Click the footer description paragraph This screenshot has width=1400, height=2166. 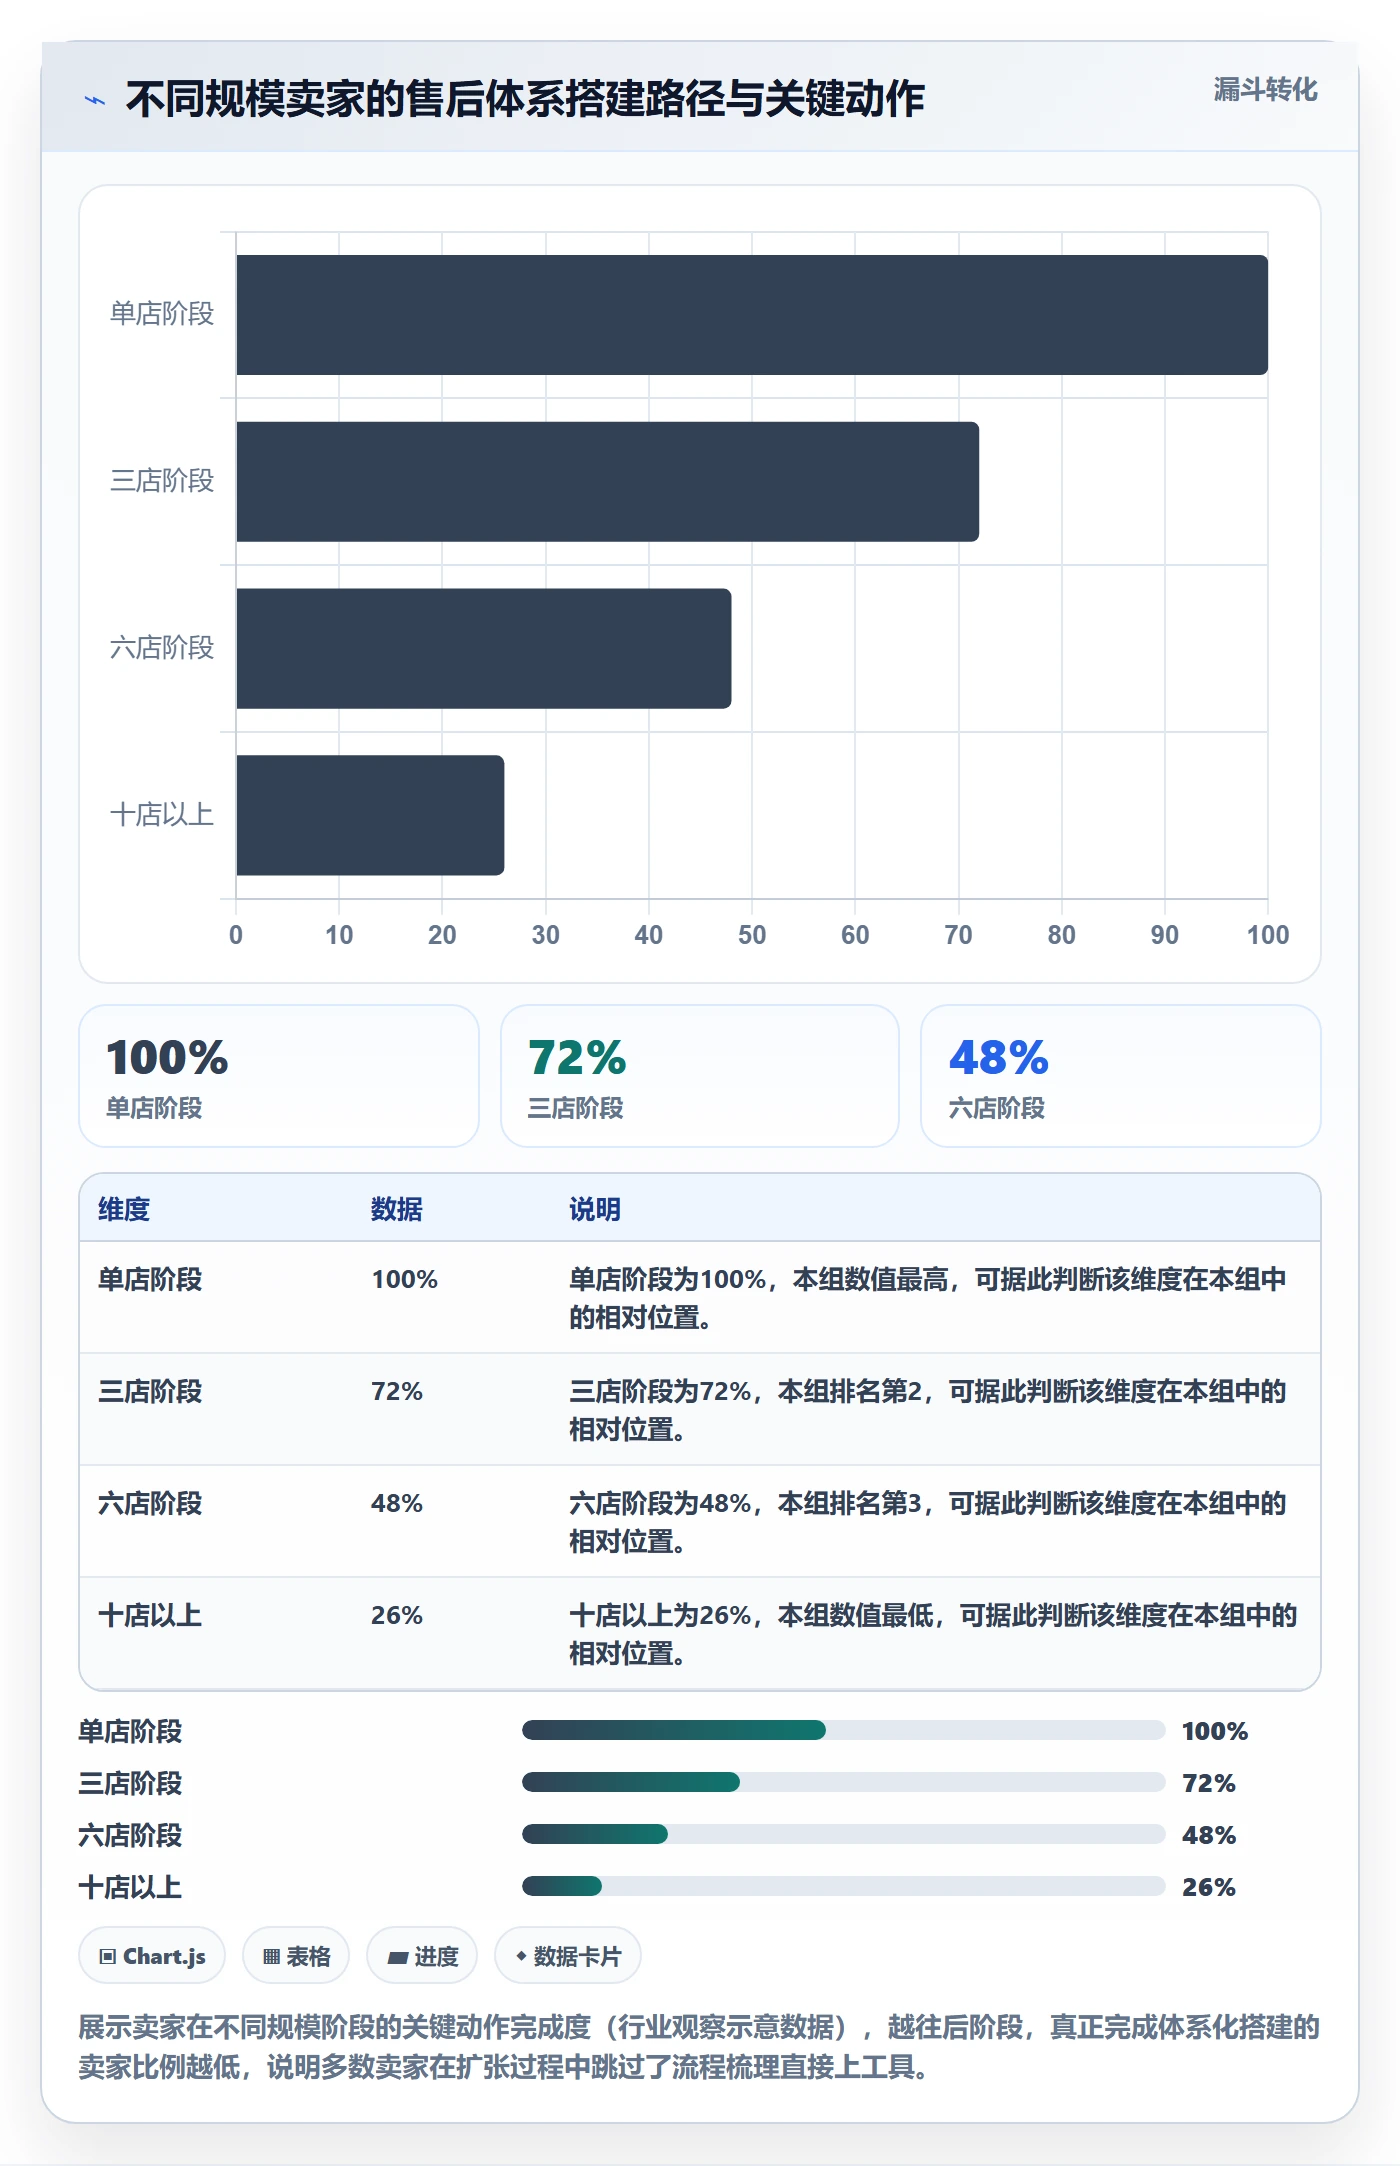tap(699, 2047)
